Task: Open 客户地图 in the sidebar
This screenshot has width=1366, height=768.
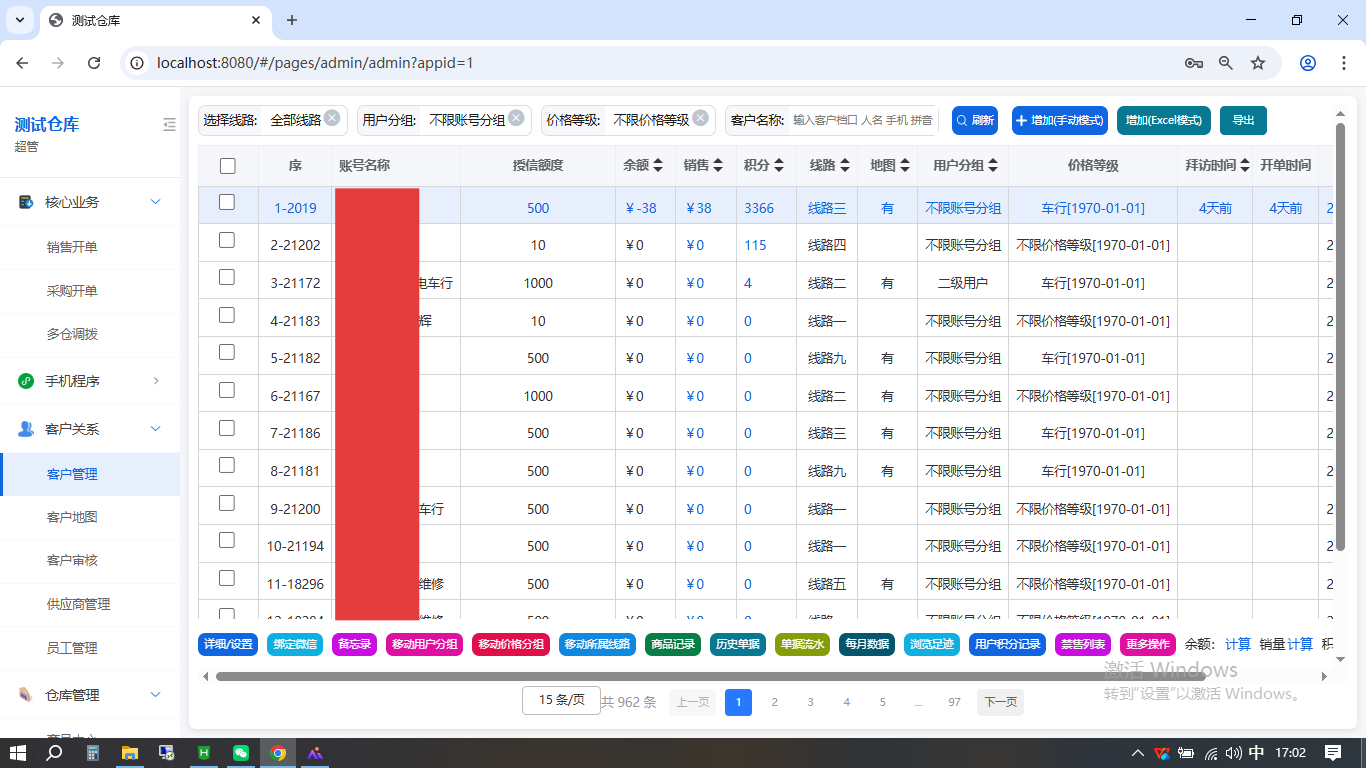Action: (72, 517)
